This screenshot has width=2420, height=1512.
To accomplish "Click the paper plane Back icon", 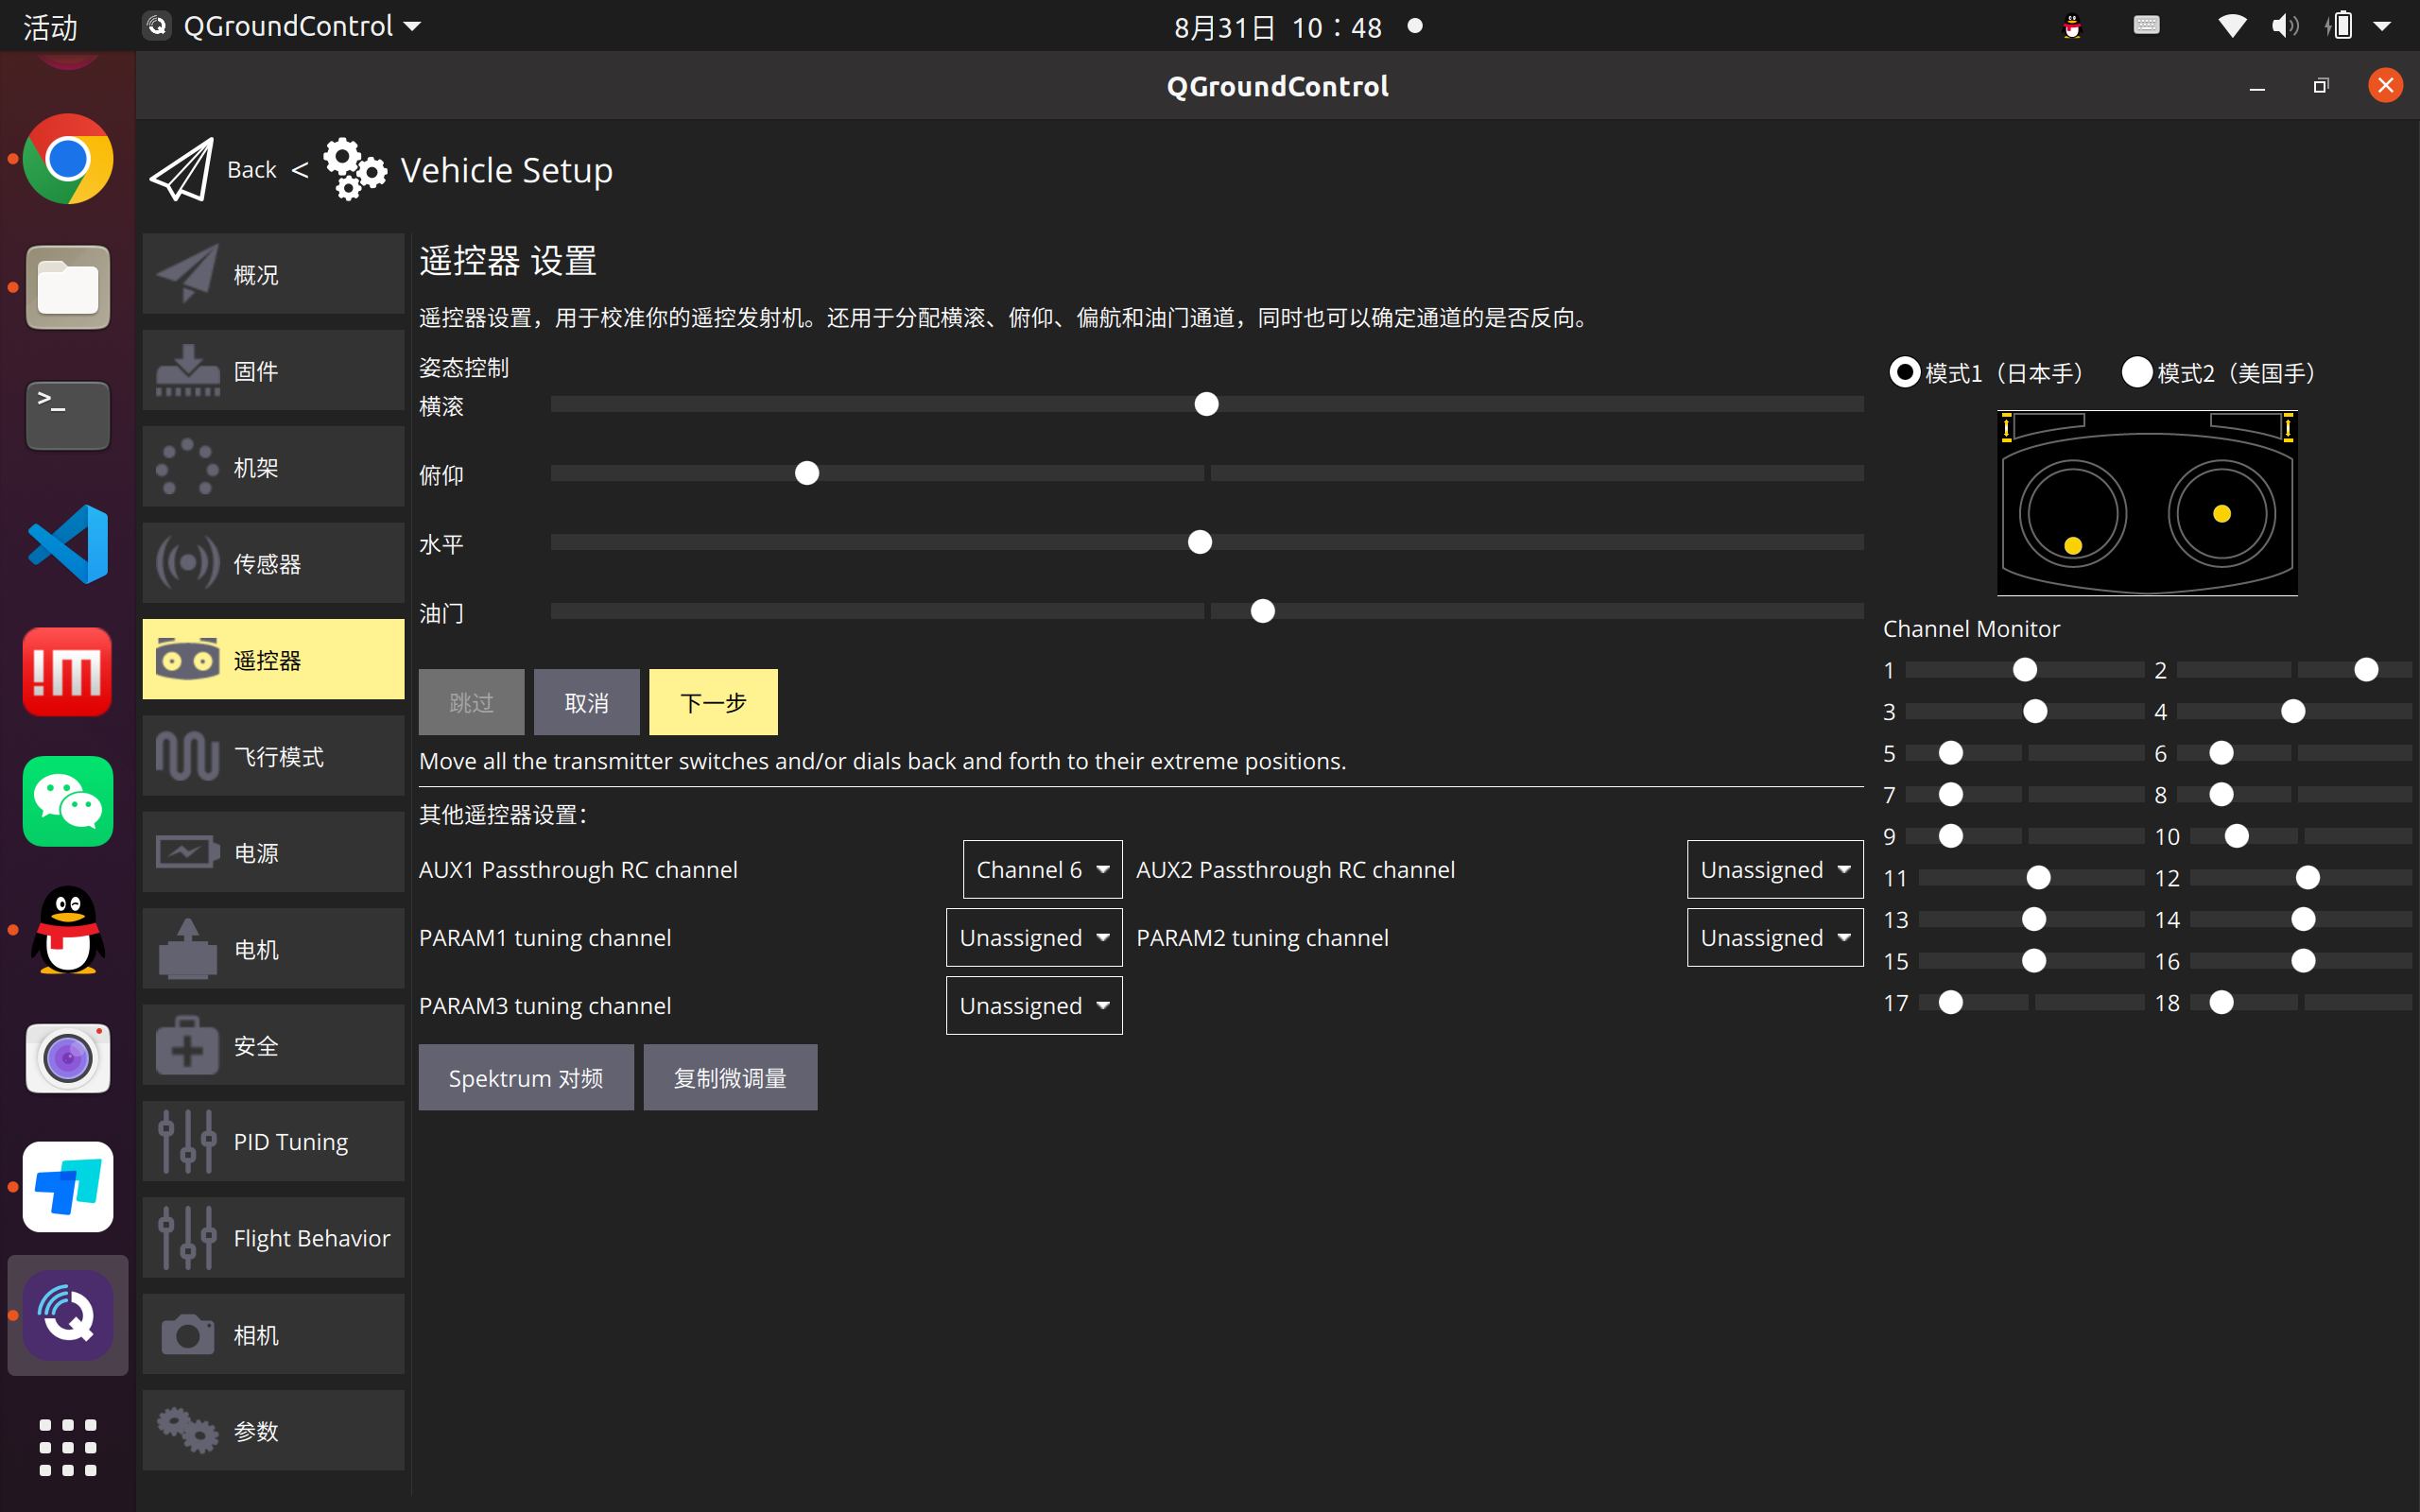I will [182, 170].
